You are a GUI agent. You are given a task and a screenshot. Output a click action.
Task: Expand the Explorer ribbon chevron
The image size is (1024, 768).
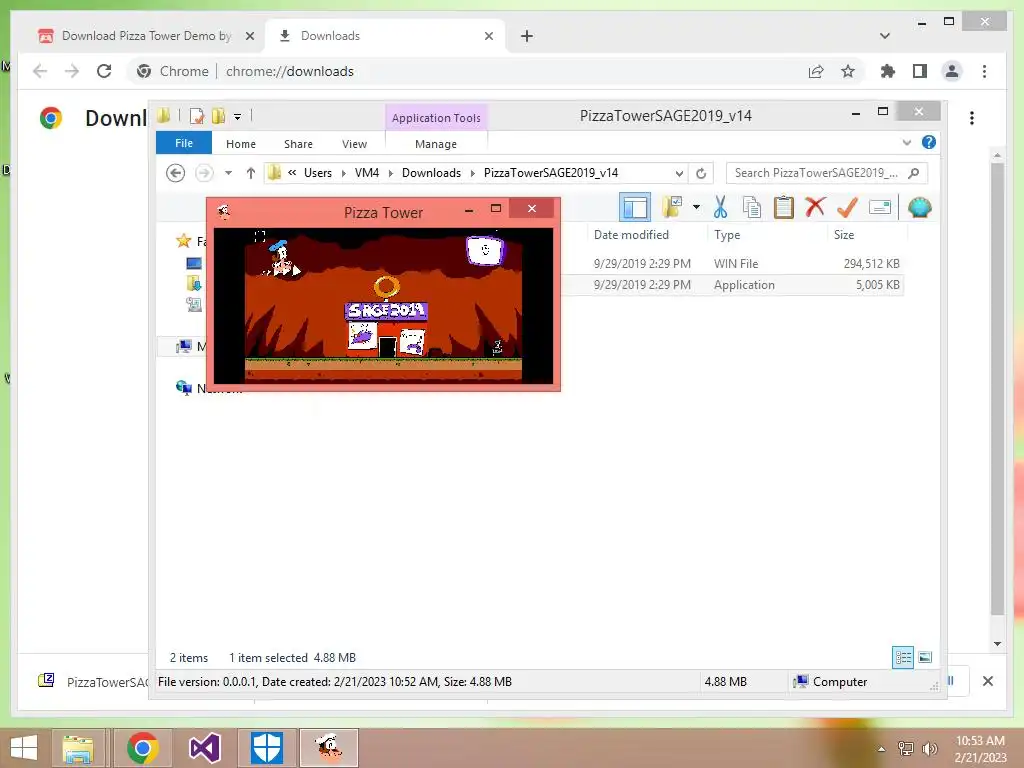(906, 142)
